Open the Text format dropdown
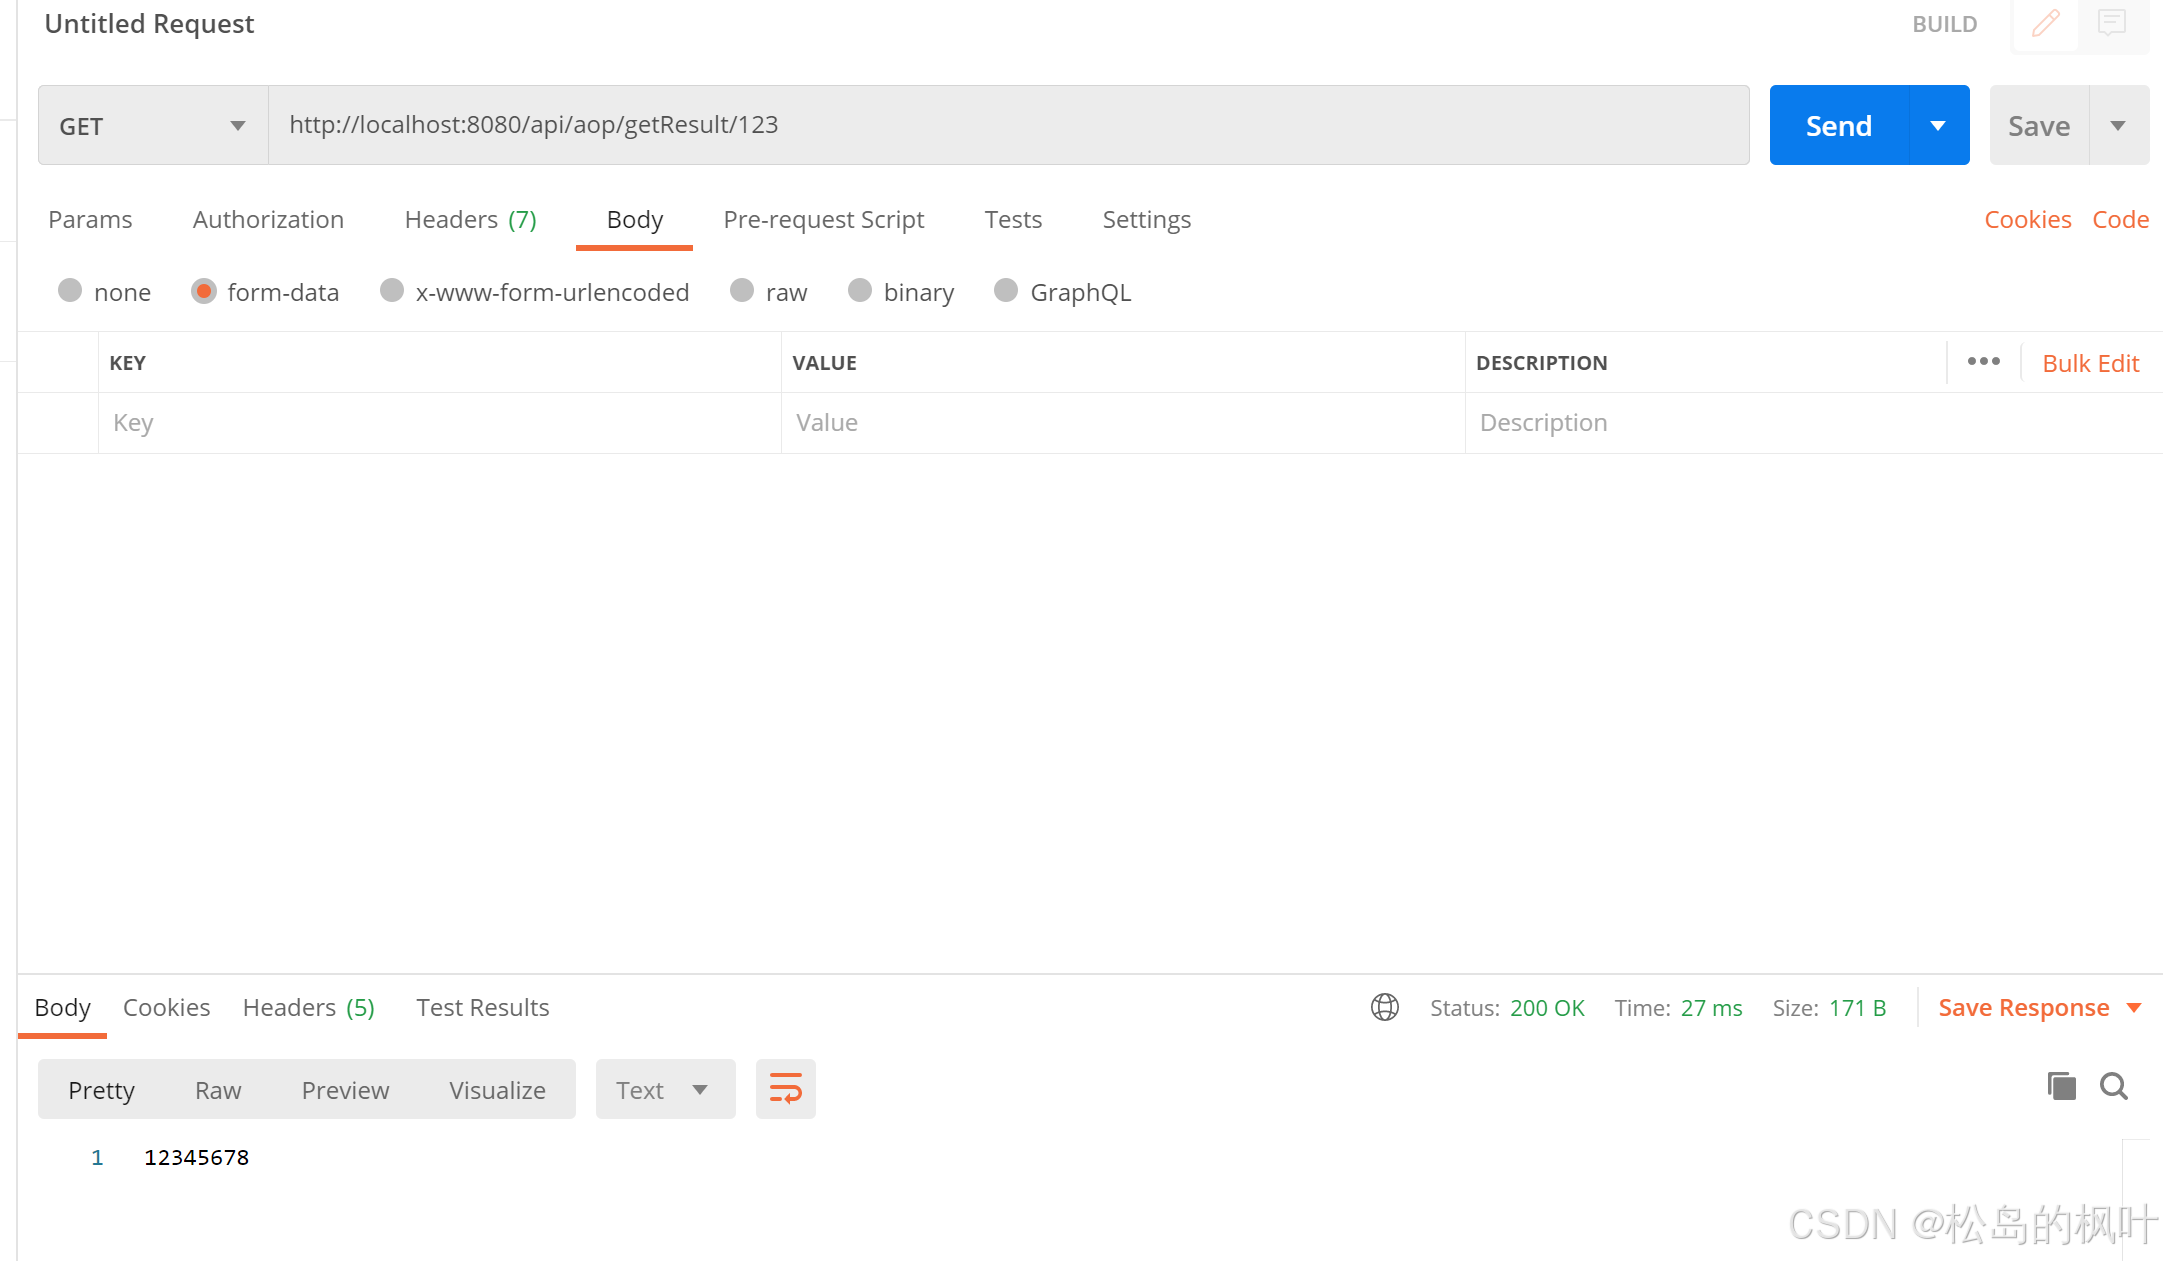The width and height of the screenshot is (2163, 1261). [664, 1090]
